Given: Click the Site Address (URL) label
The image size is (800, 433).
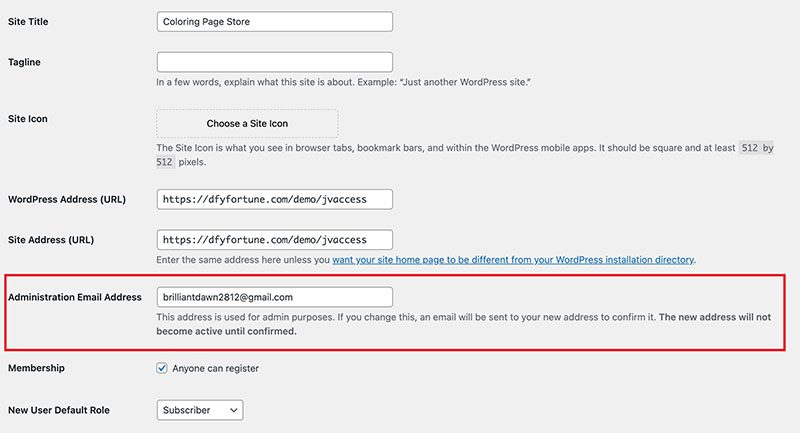Looking at the screenshot, I should tap(51, 240).
